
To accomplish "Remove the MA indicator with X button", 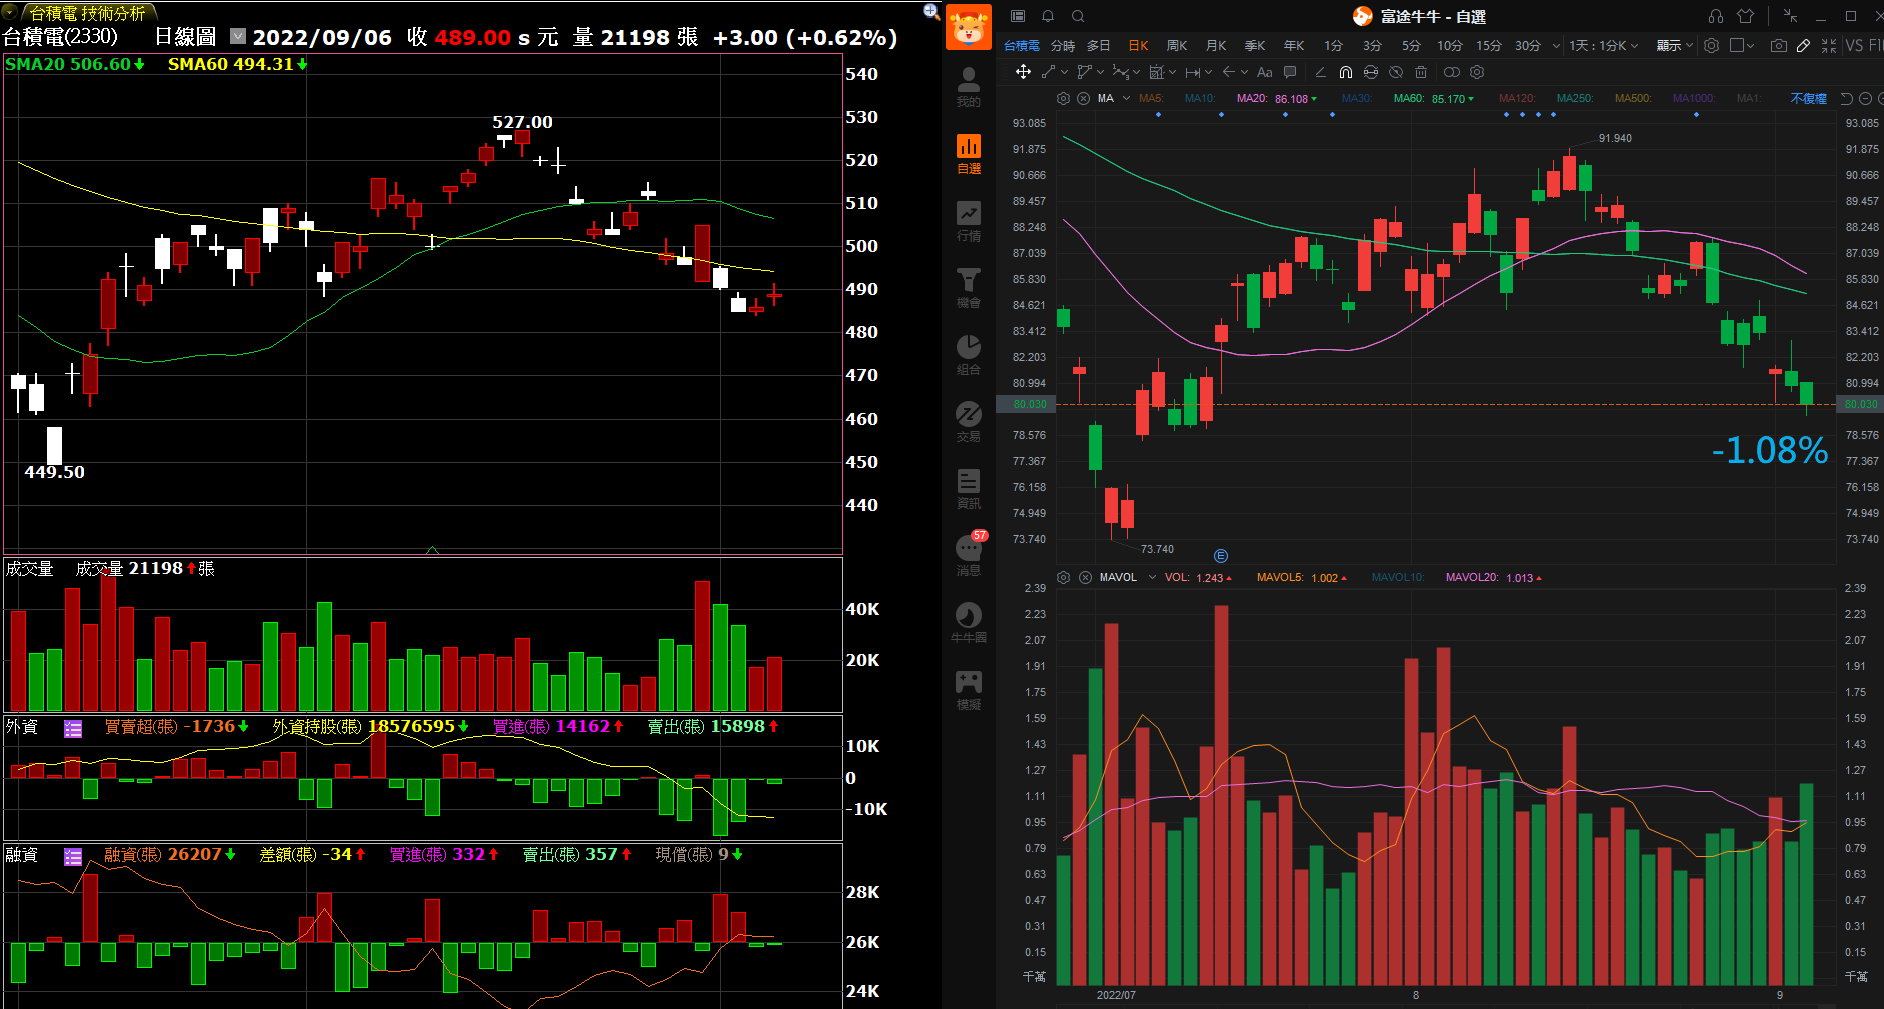I will 1083,98.
